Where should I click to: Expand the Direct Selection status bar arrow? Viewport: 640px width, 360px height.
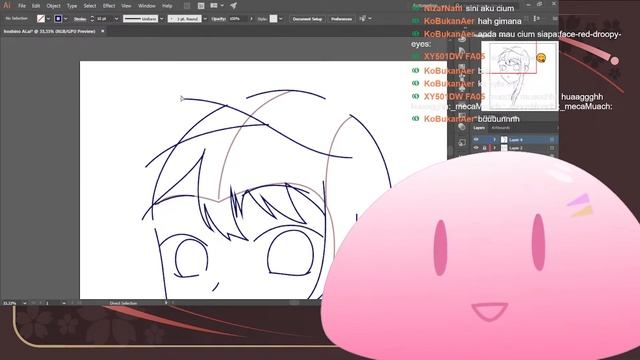tap(166, 303)
